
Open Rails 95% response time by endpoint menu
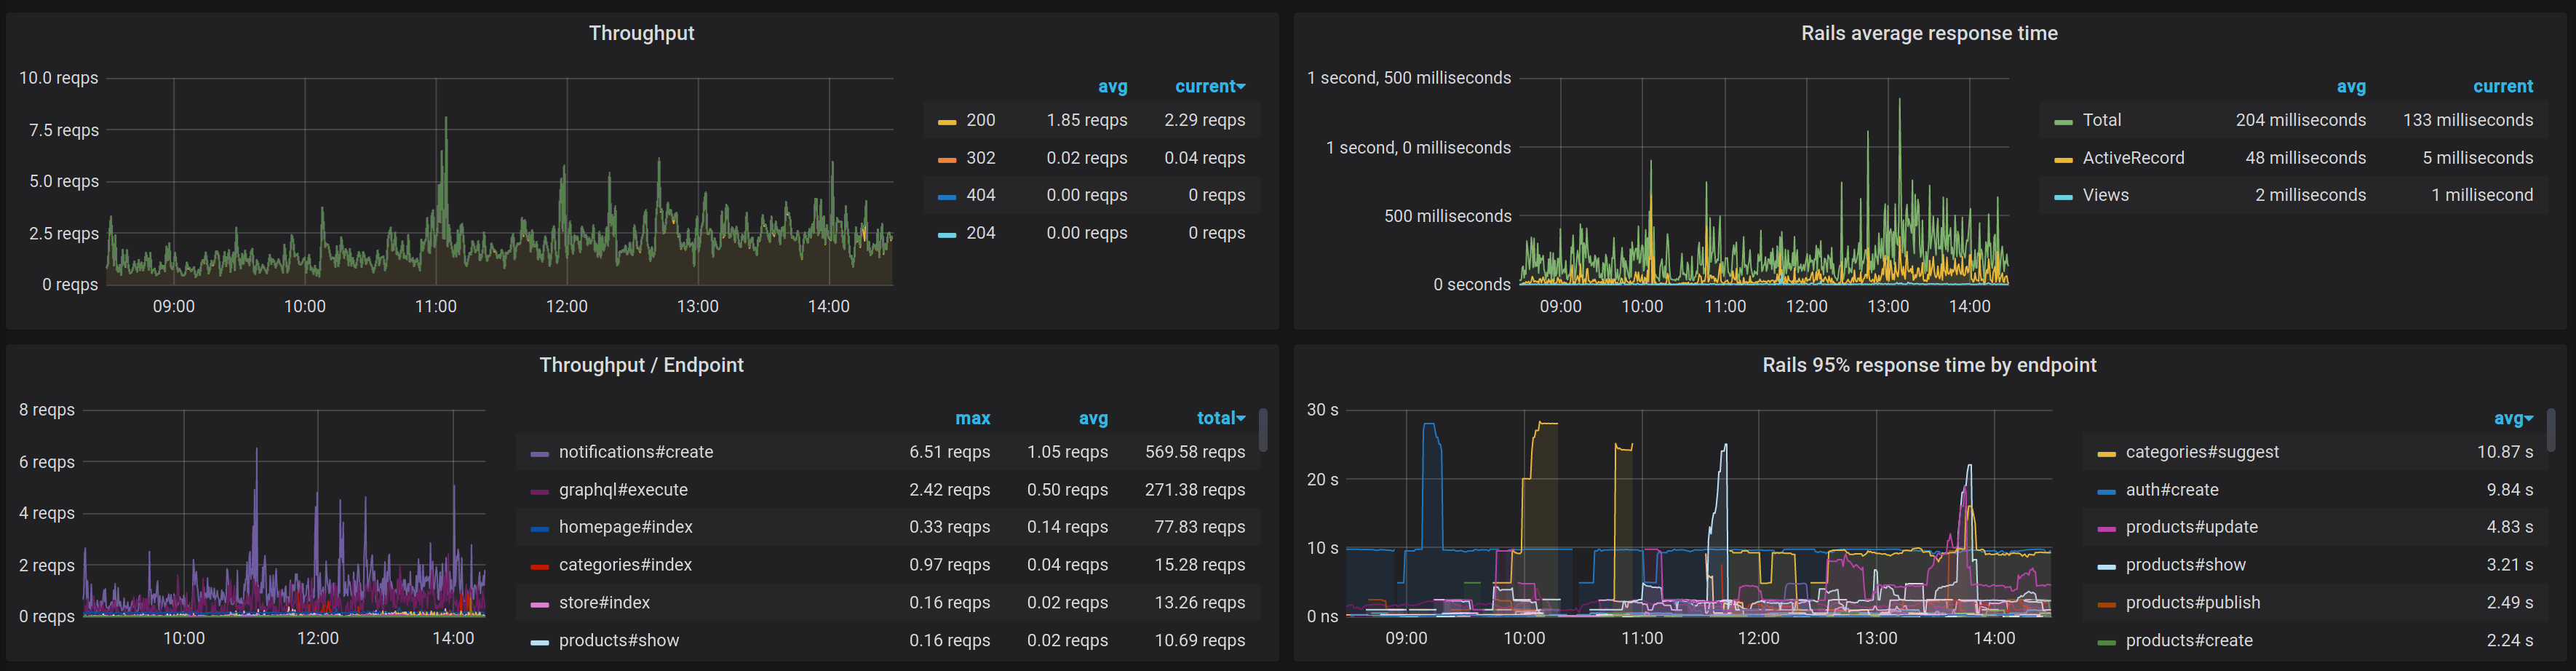pyautogui.click(x=1929, y=365)
